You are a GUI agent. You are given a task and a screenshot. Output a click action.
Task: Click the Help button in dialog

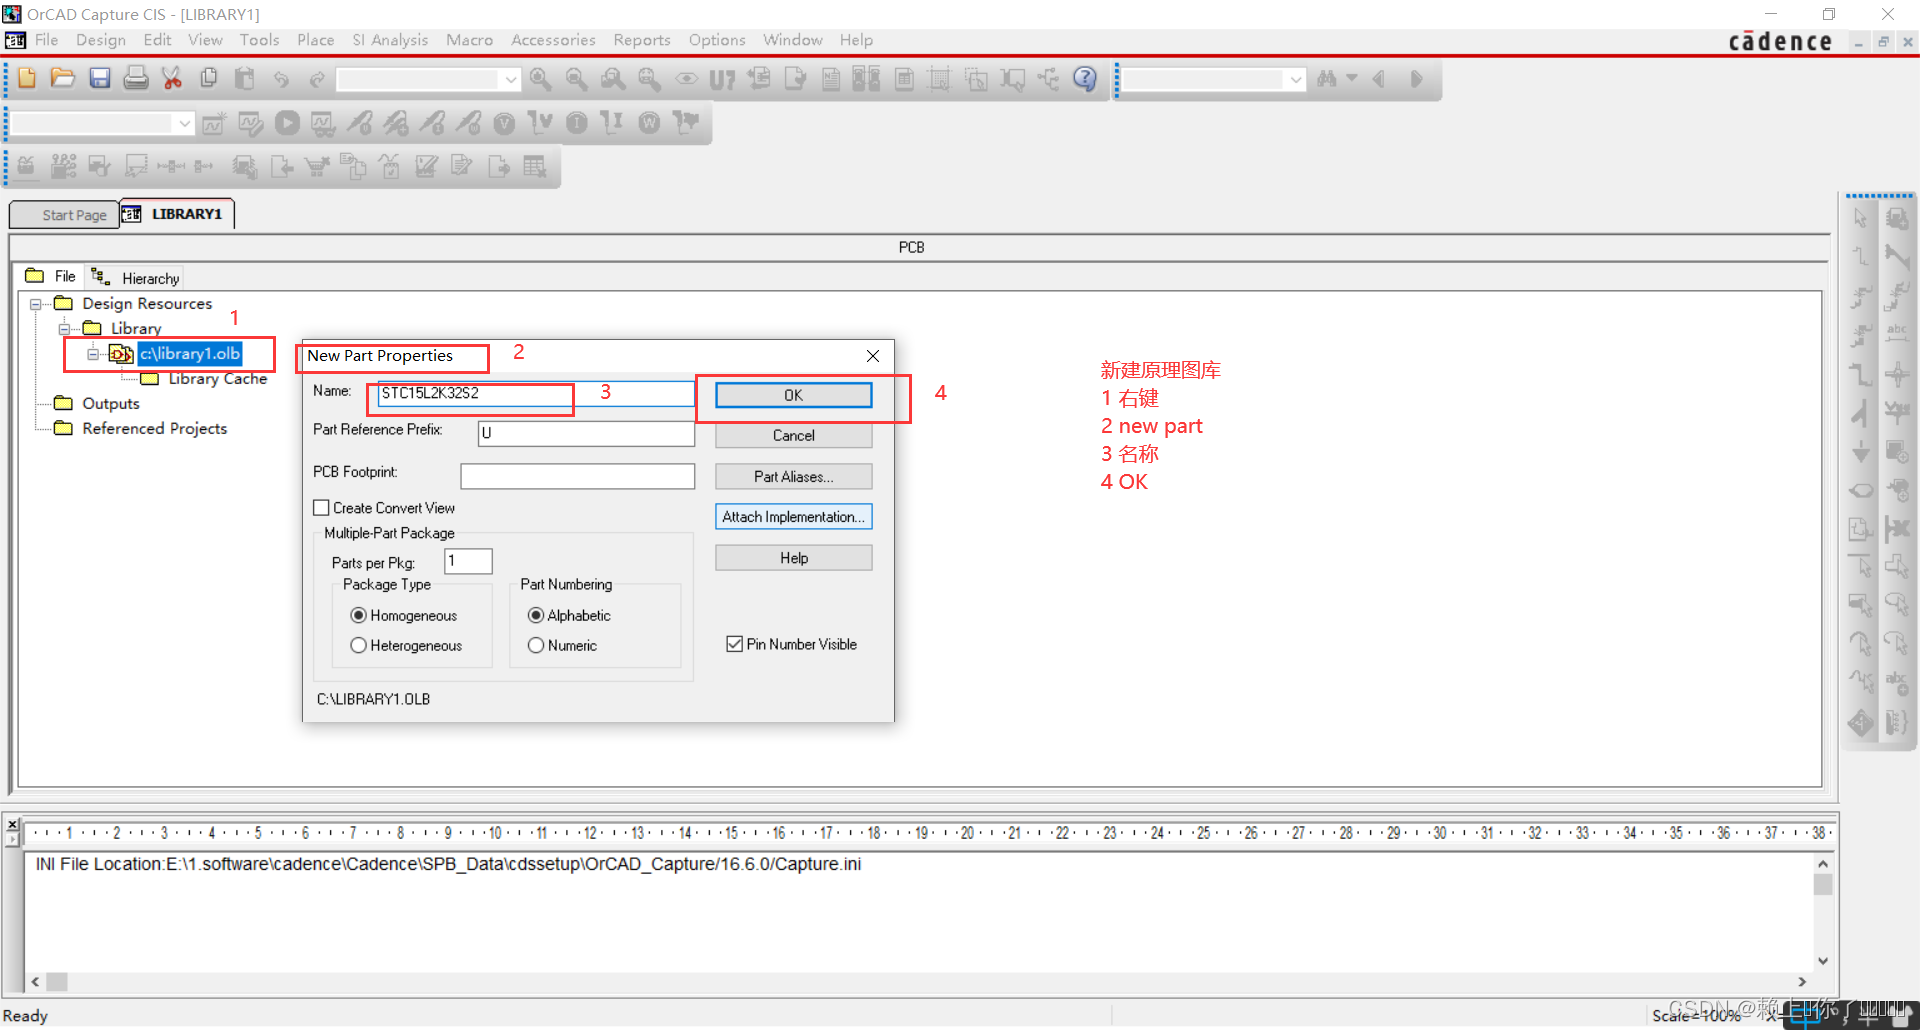pos(793,557)
